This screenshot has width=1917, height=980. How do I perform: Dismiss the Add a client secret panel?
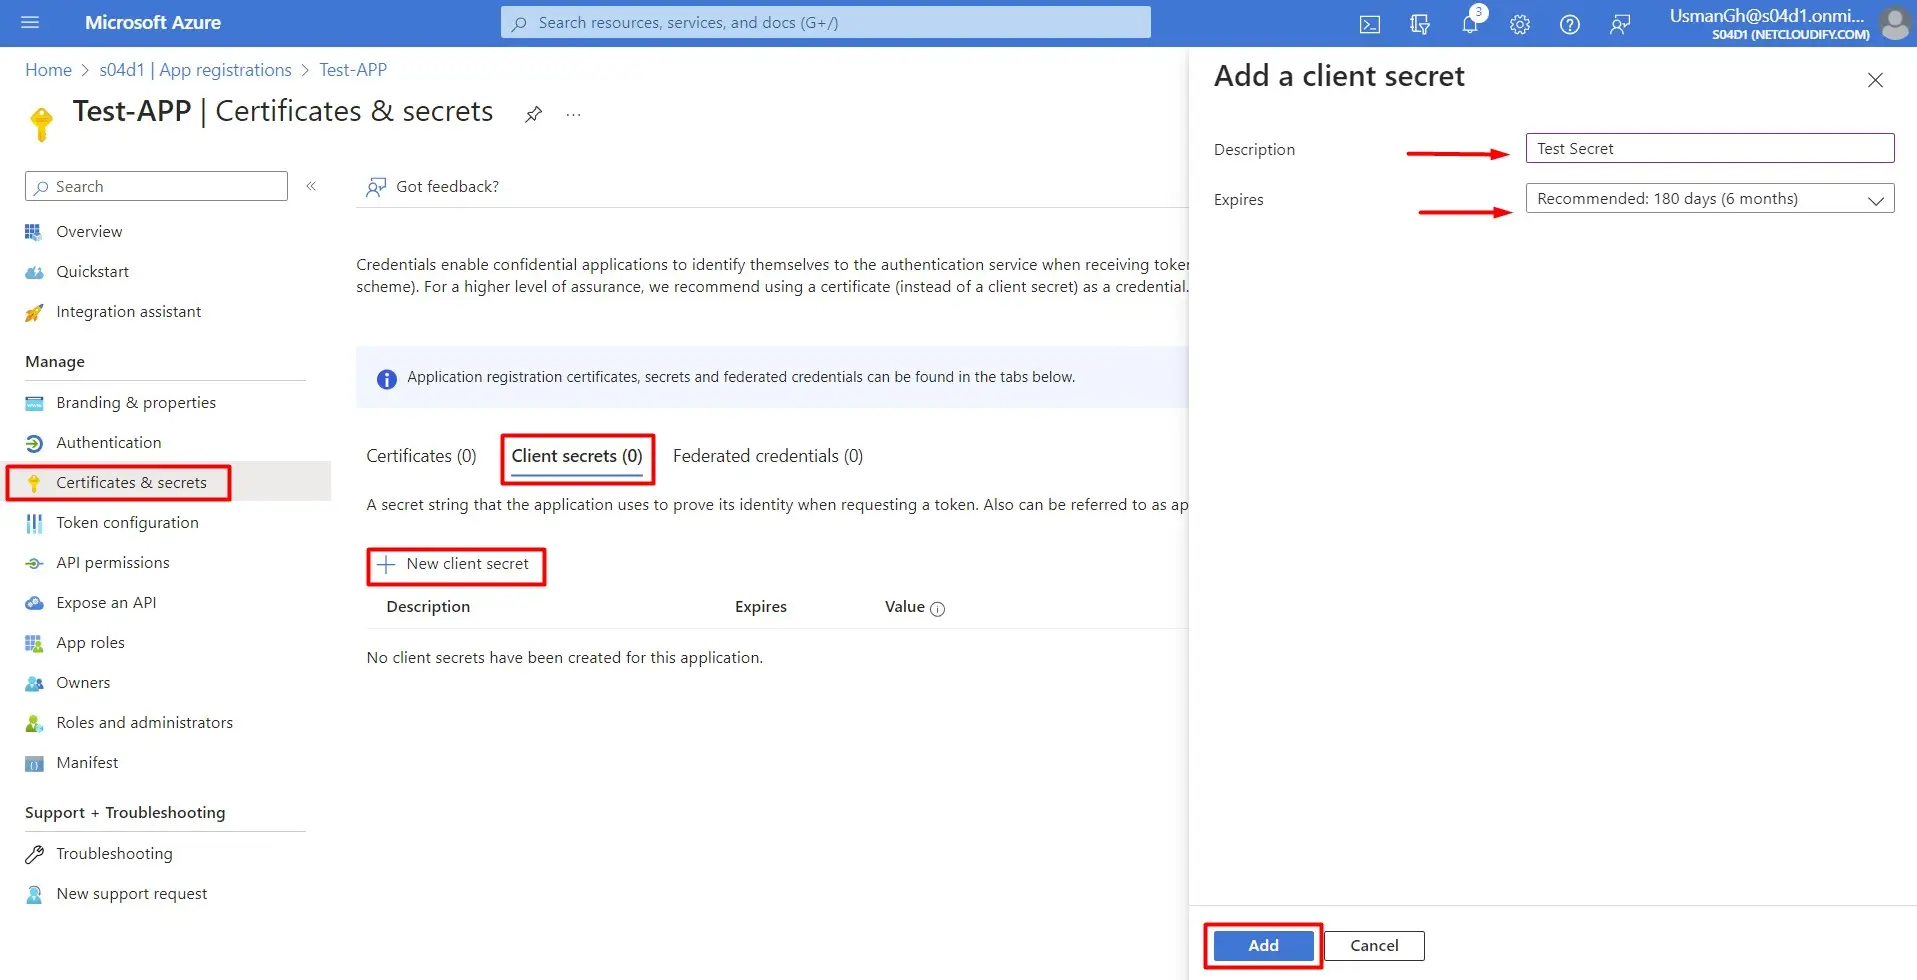point(1875,80)
